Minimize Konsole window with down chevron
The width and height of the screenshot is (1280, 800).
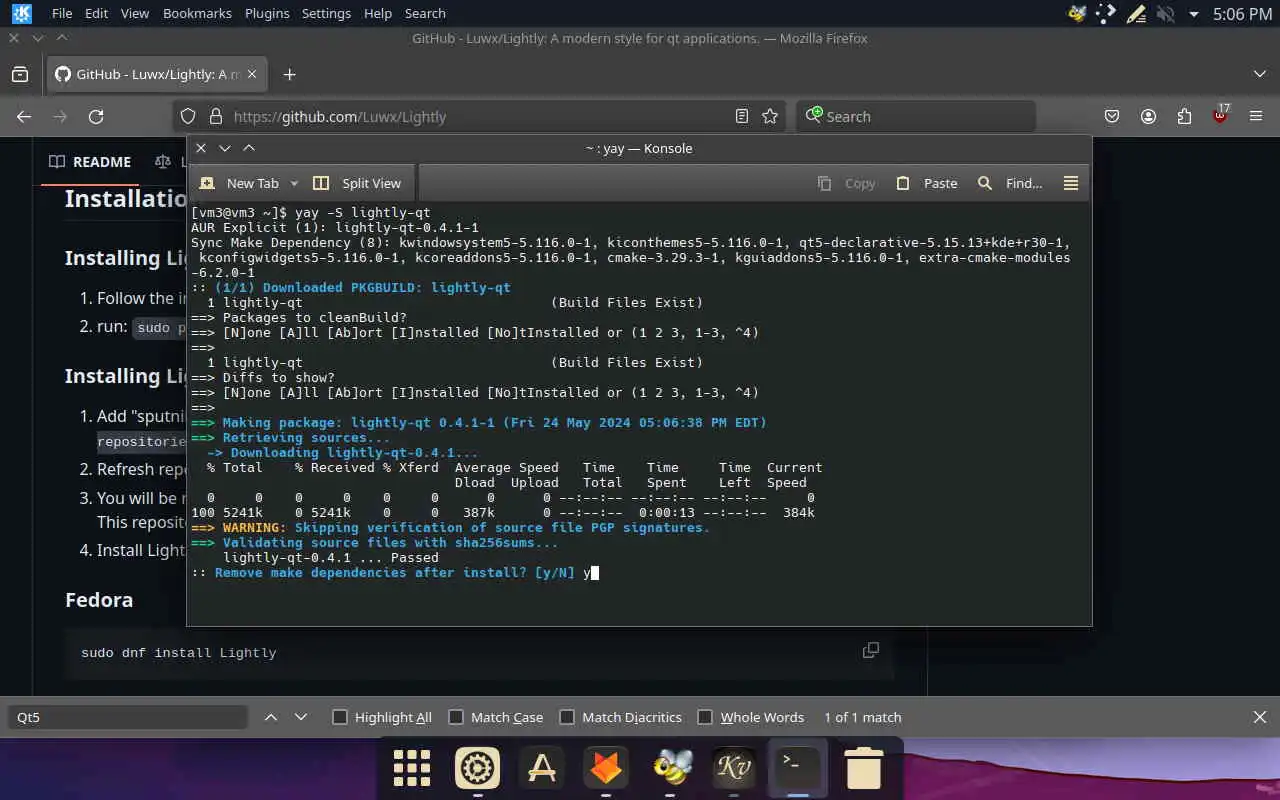coord(225,148)
